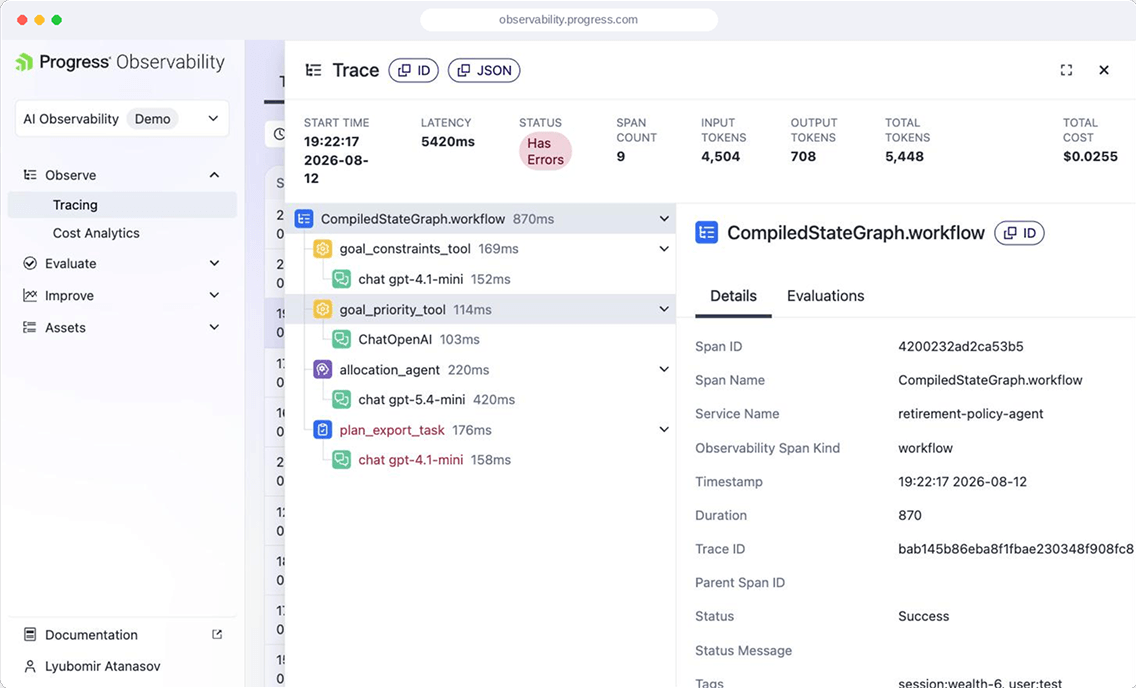Collapse the goal_priority_tool span

point(664,309)
